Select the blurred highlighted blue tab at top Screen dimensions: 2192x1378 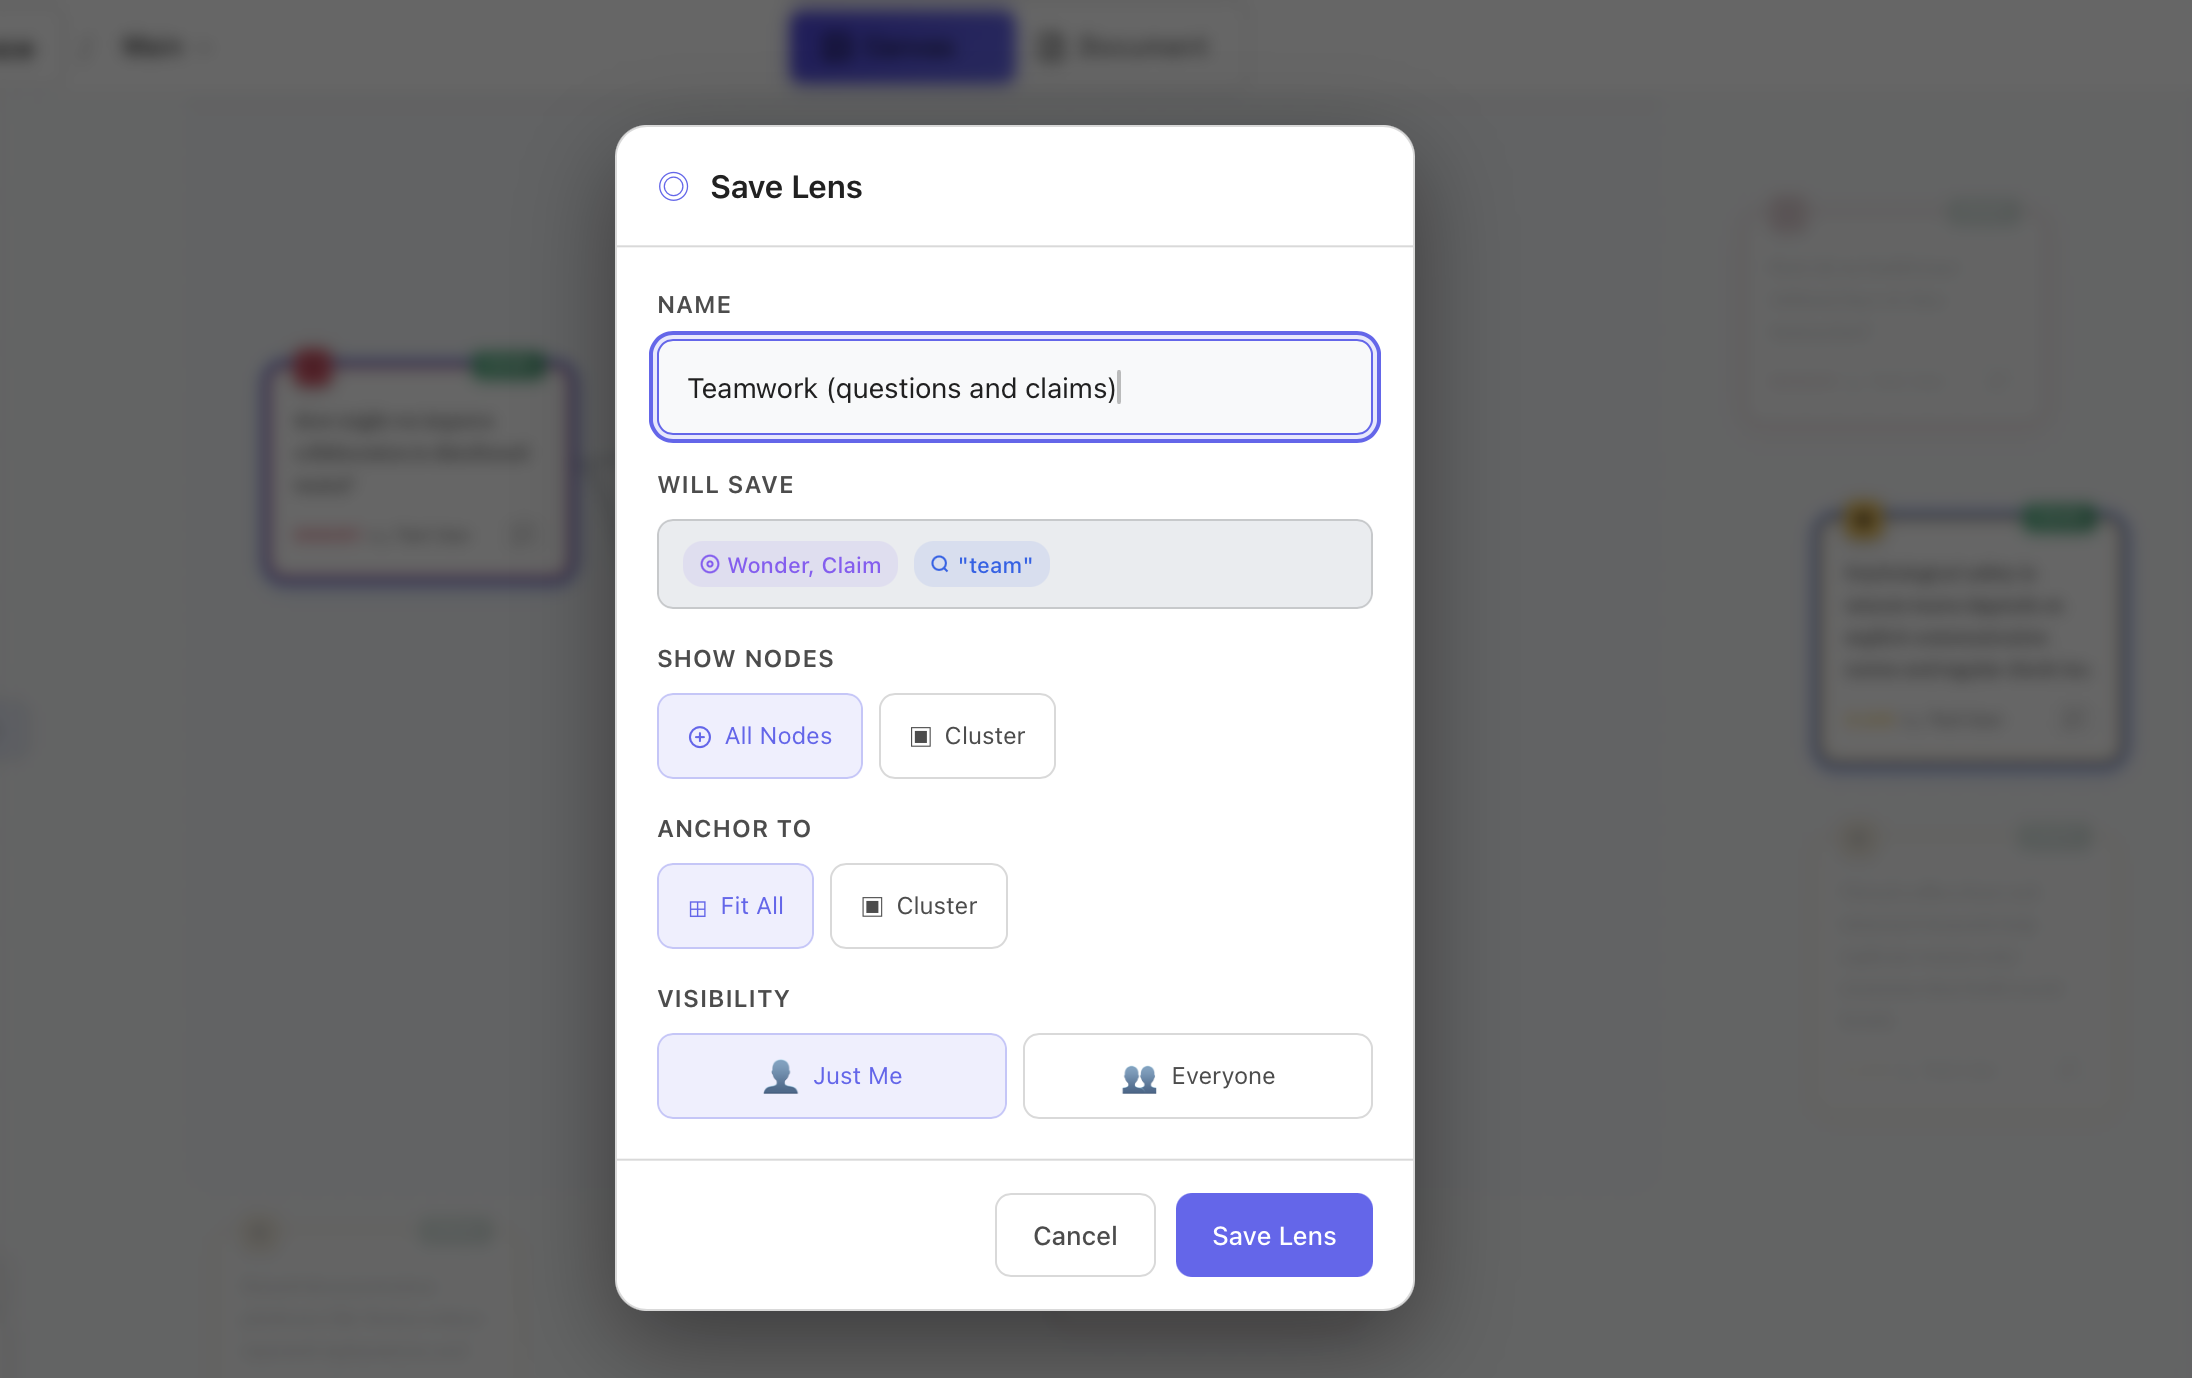point(902,47)
